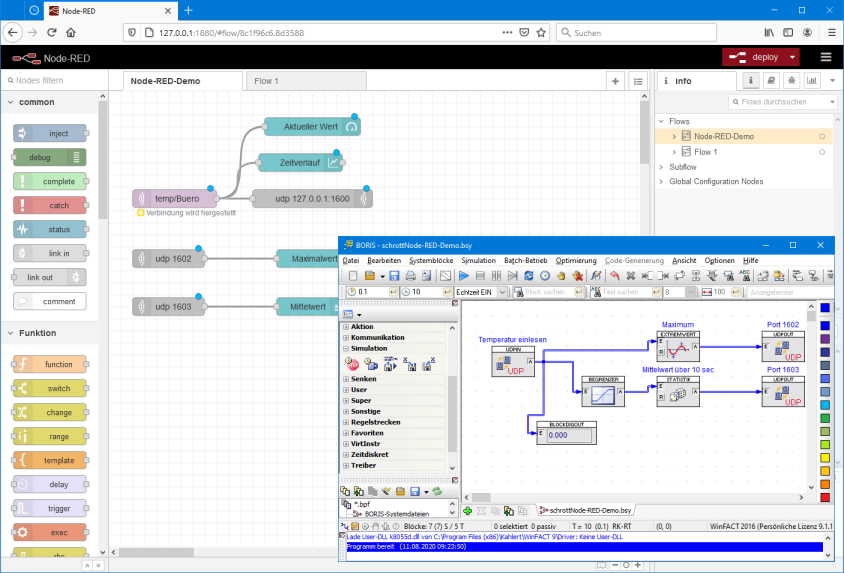Collapse the Funktion palette category
The height and width of the screenshot is (573, 844).
[11, 333]
